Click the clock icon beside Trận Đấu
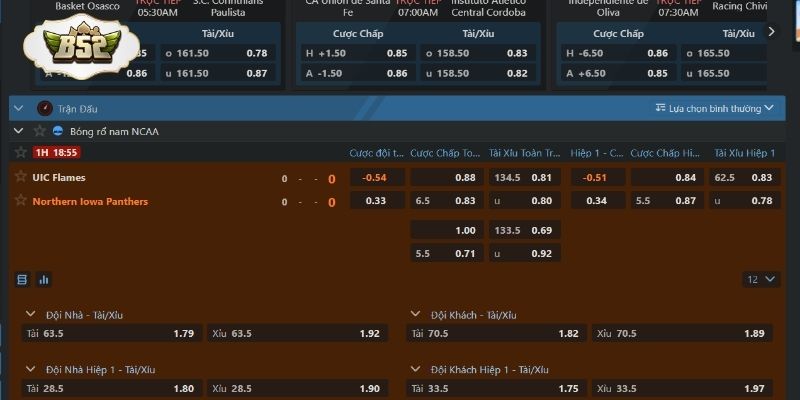The width and height of the screenshot is (800, 400). coord(44,108)
